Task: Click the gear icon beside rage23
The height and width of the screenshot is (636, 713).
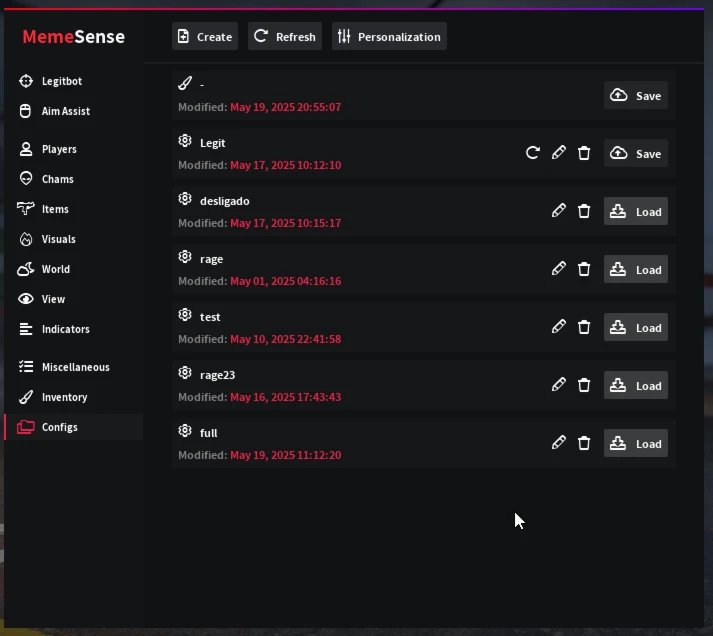Action: click(x=185, y=373)
